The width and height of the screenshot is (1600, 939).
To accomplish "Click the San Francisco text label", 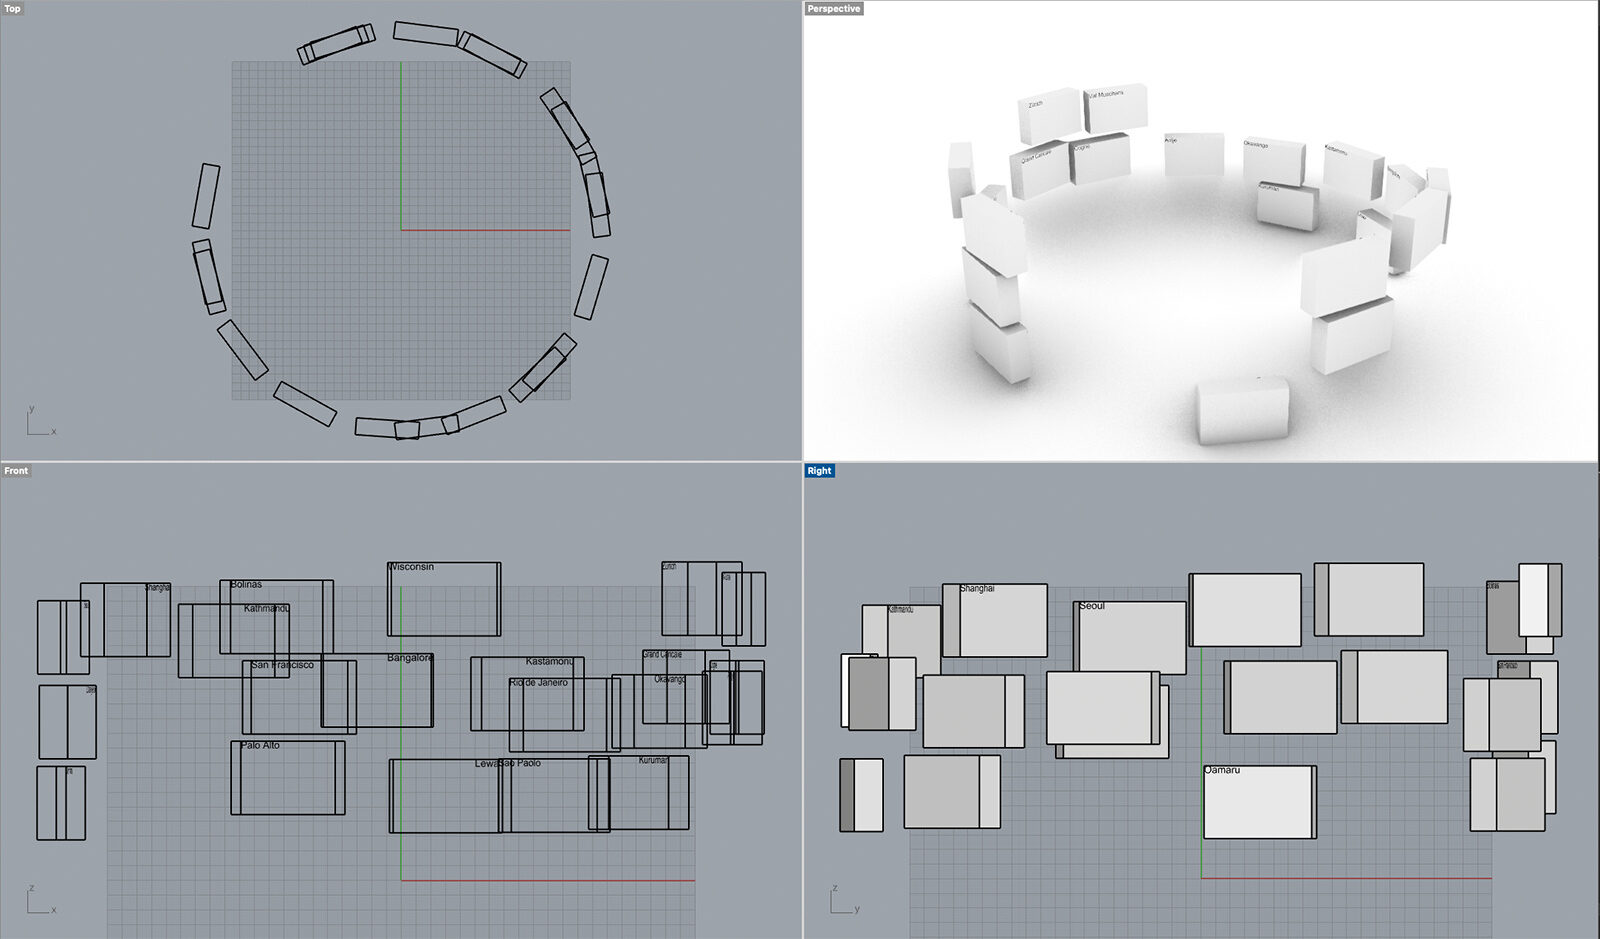I will [x=282, y=665].
